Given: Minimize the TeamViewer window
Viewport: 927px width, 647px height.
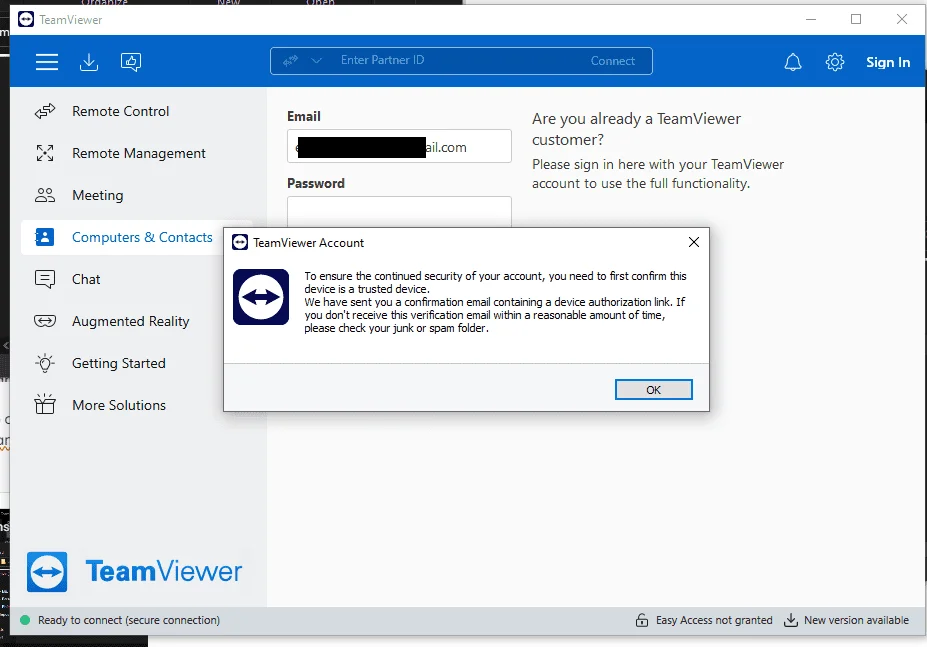Looking at the screenshot, I should point(811,20).
